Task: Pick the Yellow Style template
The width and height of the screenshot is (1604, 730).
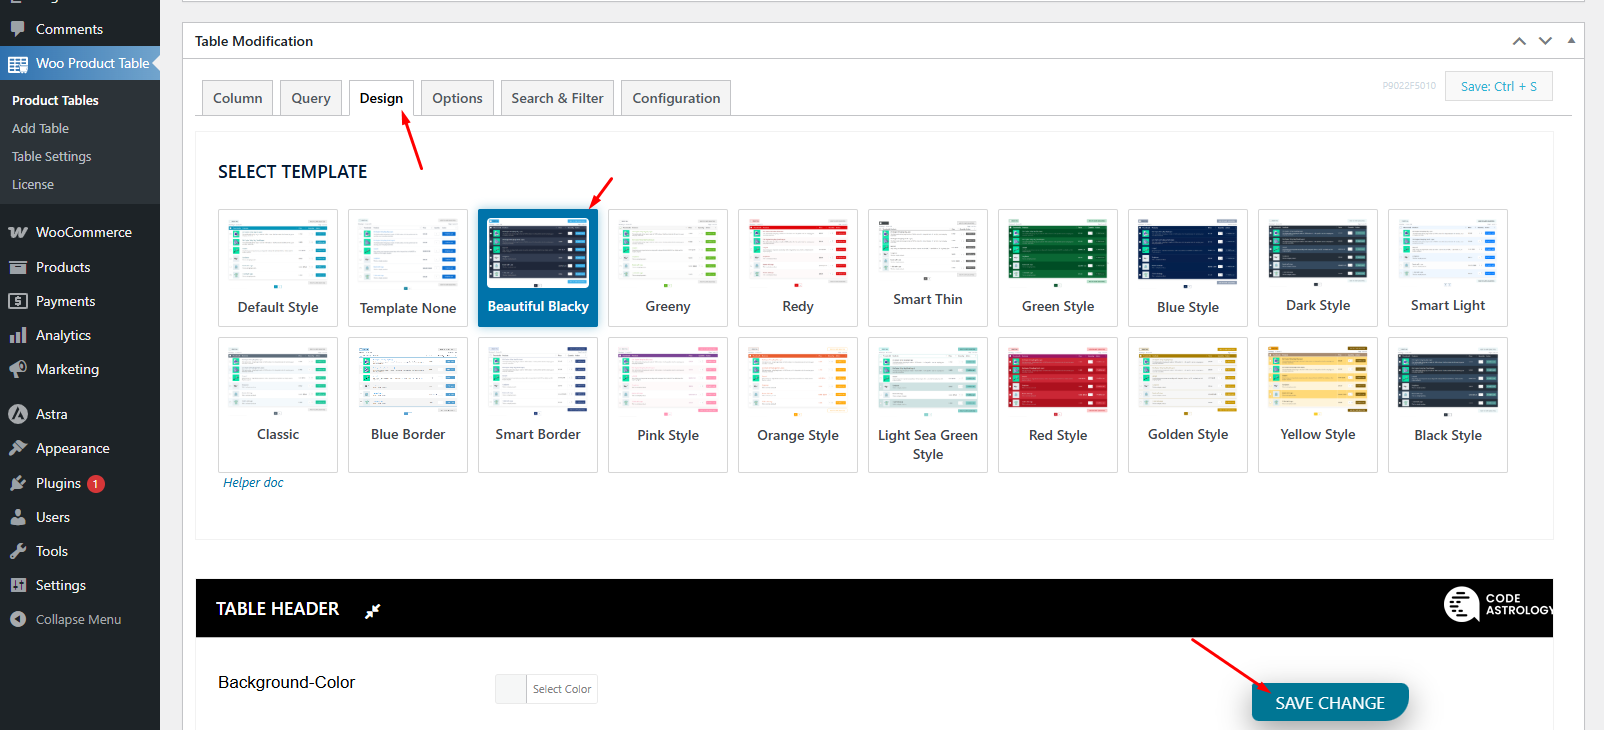Action: tap(1318, 405)
